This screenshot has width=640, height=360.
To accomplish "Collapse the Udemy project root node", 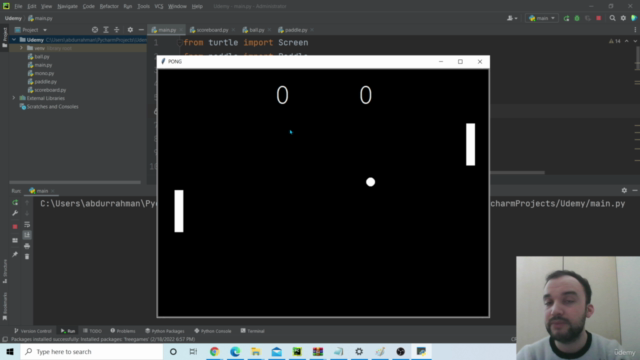I will coord(14,40).
